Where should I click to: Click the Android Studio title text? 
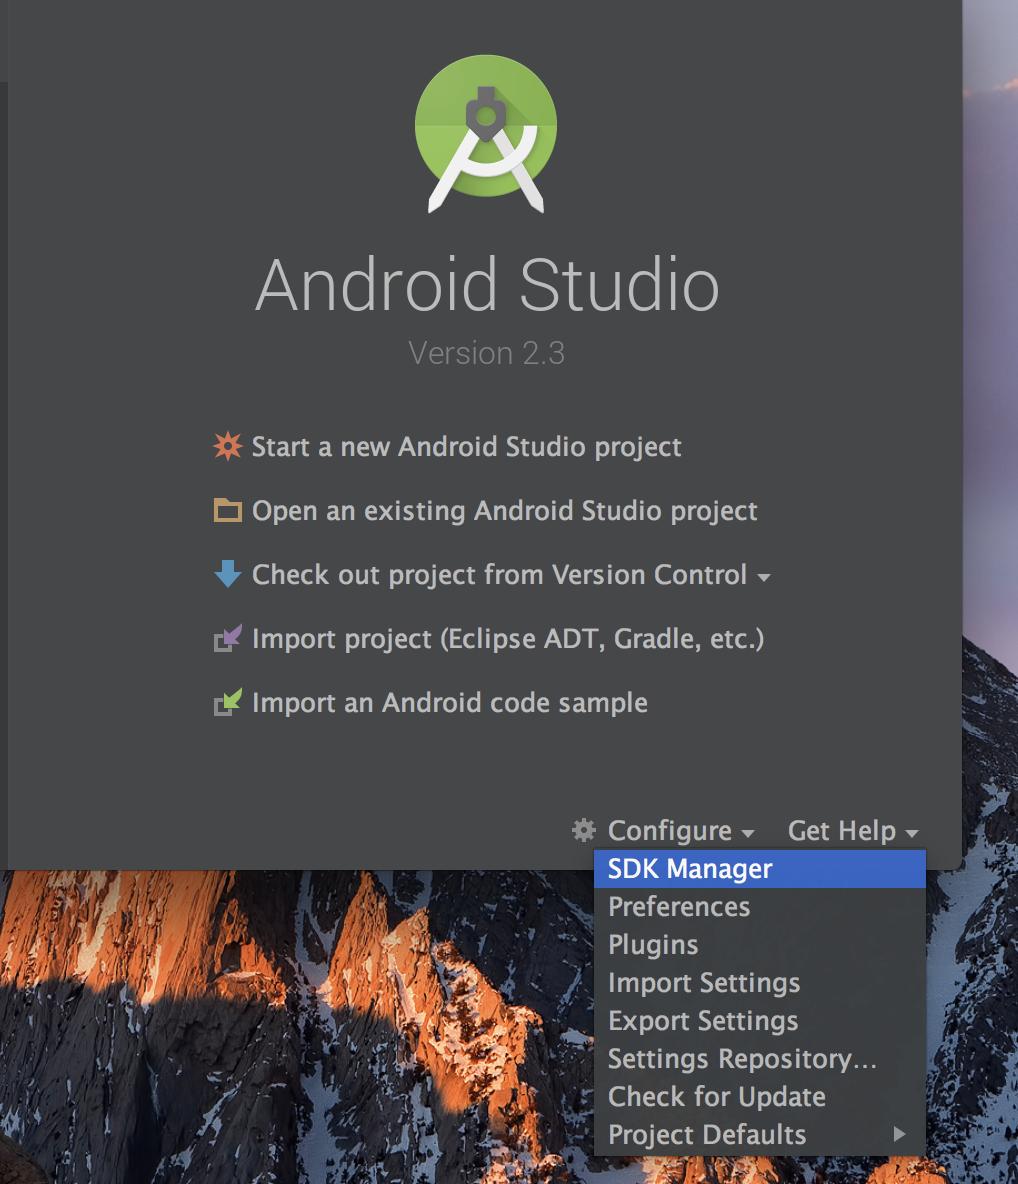487,284
